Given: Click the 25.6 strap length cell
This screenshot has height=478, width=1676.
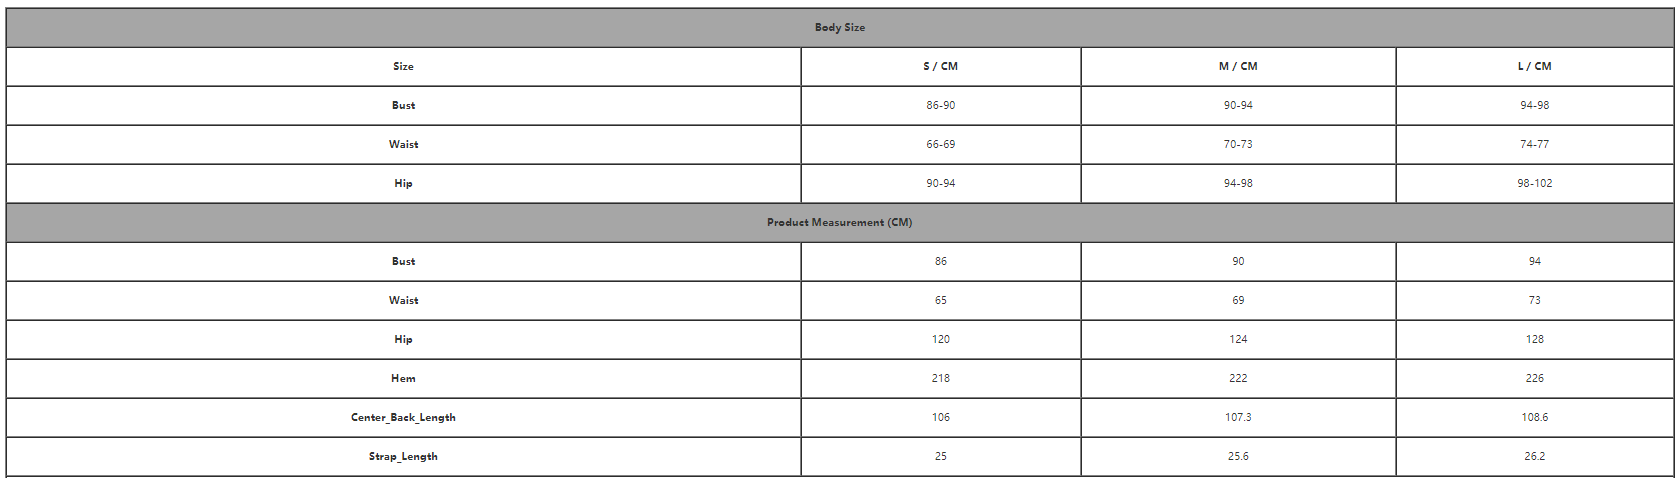Looking at the screenshot, I should pos(1238,456).
